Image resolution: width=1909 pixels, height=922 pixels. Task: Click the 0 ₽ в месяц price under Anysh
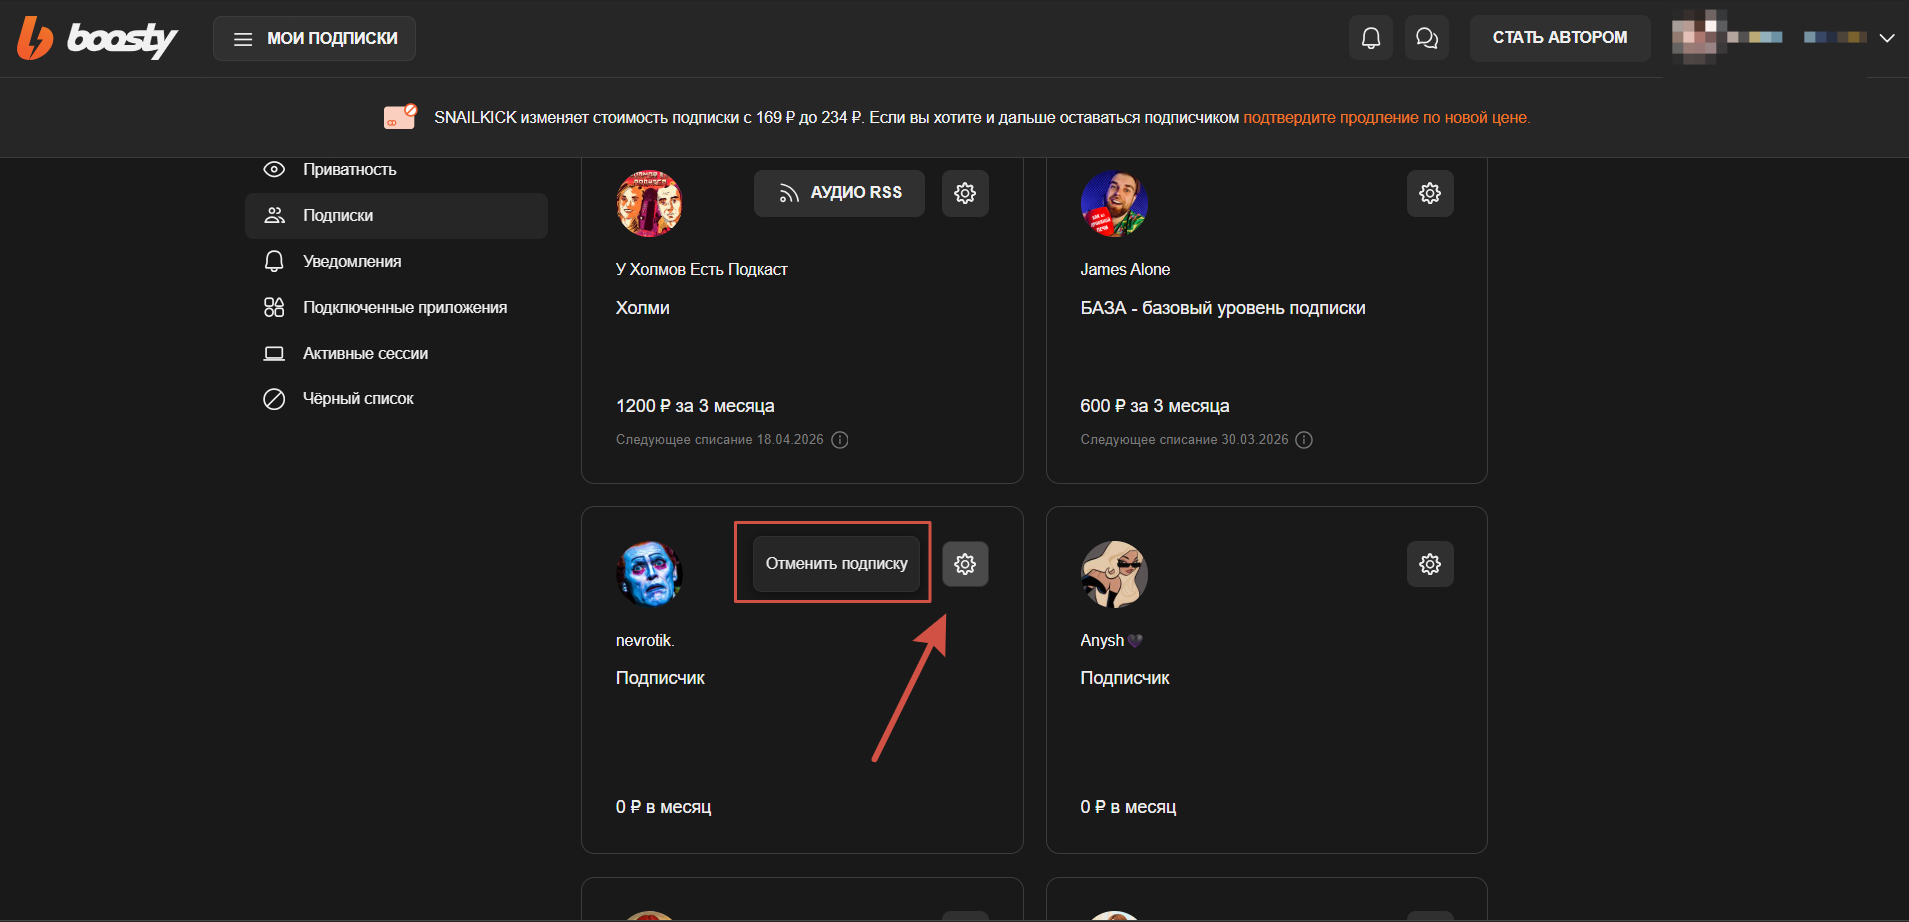pyautogui.click(x=1128, y=807)
